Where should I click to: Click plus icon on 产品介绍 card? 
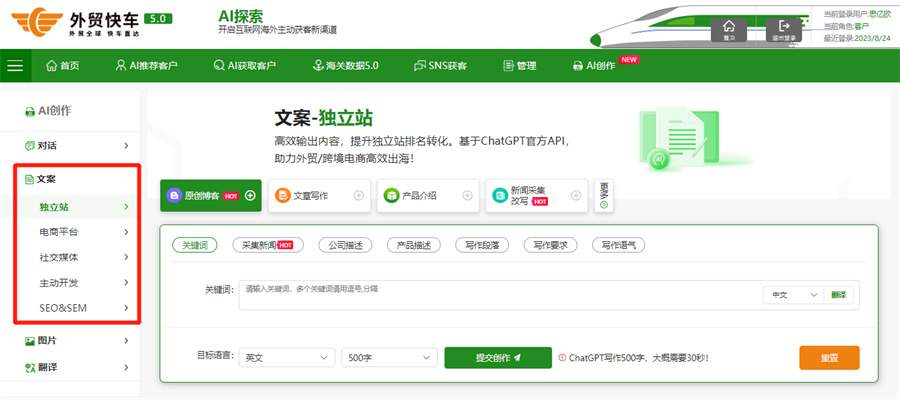466,196
